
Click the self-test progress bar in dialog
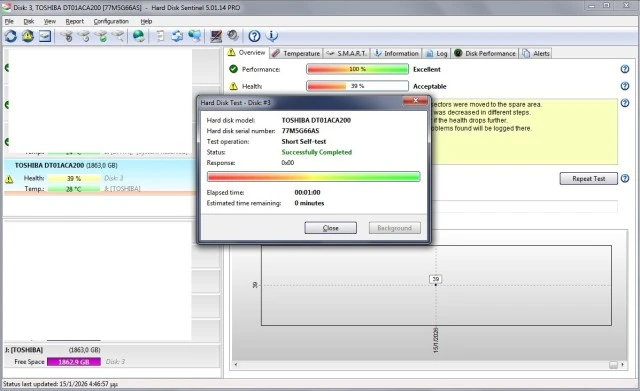pos(313,176)
